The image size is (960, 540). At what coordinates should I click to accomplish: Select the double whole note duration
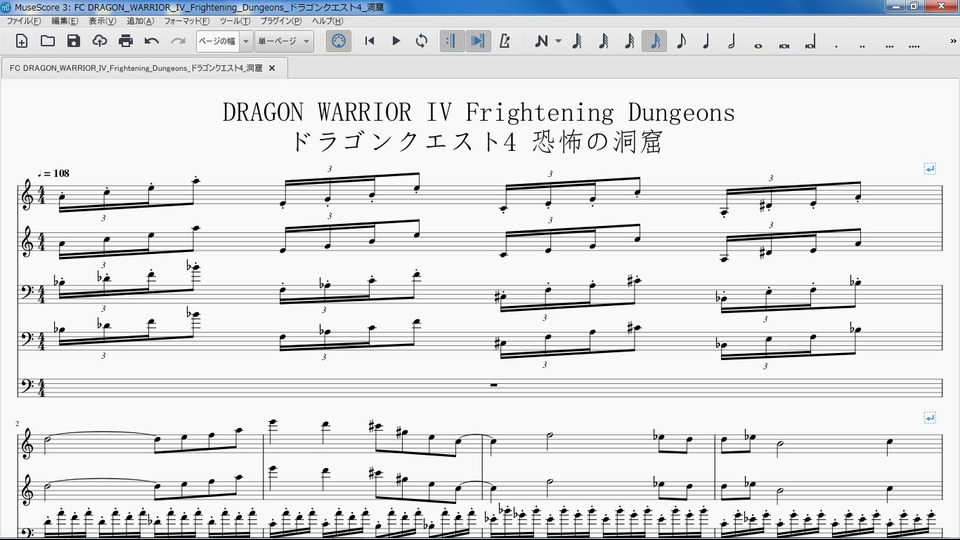pos(784,45)
